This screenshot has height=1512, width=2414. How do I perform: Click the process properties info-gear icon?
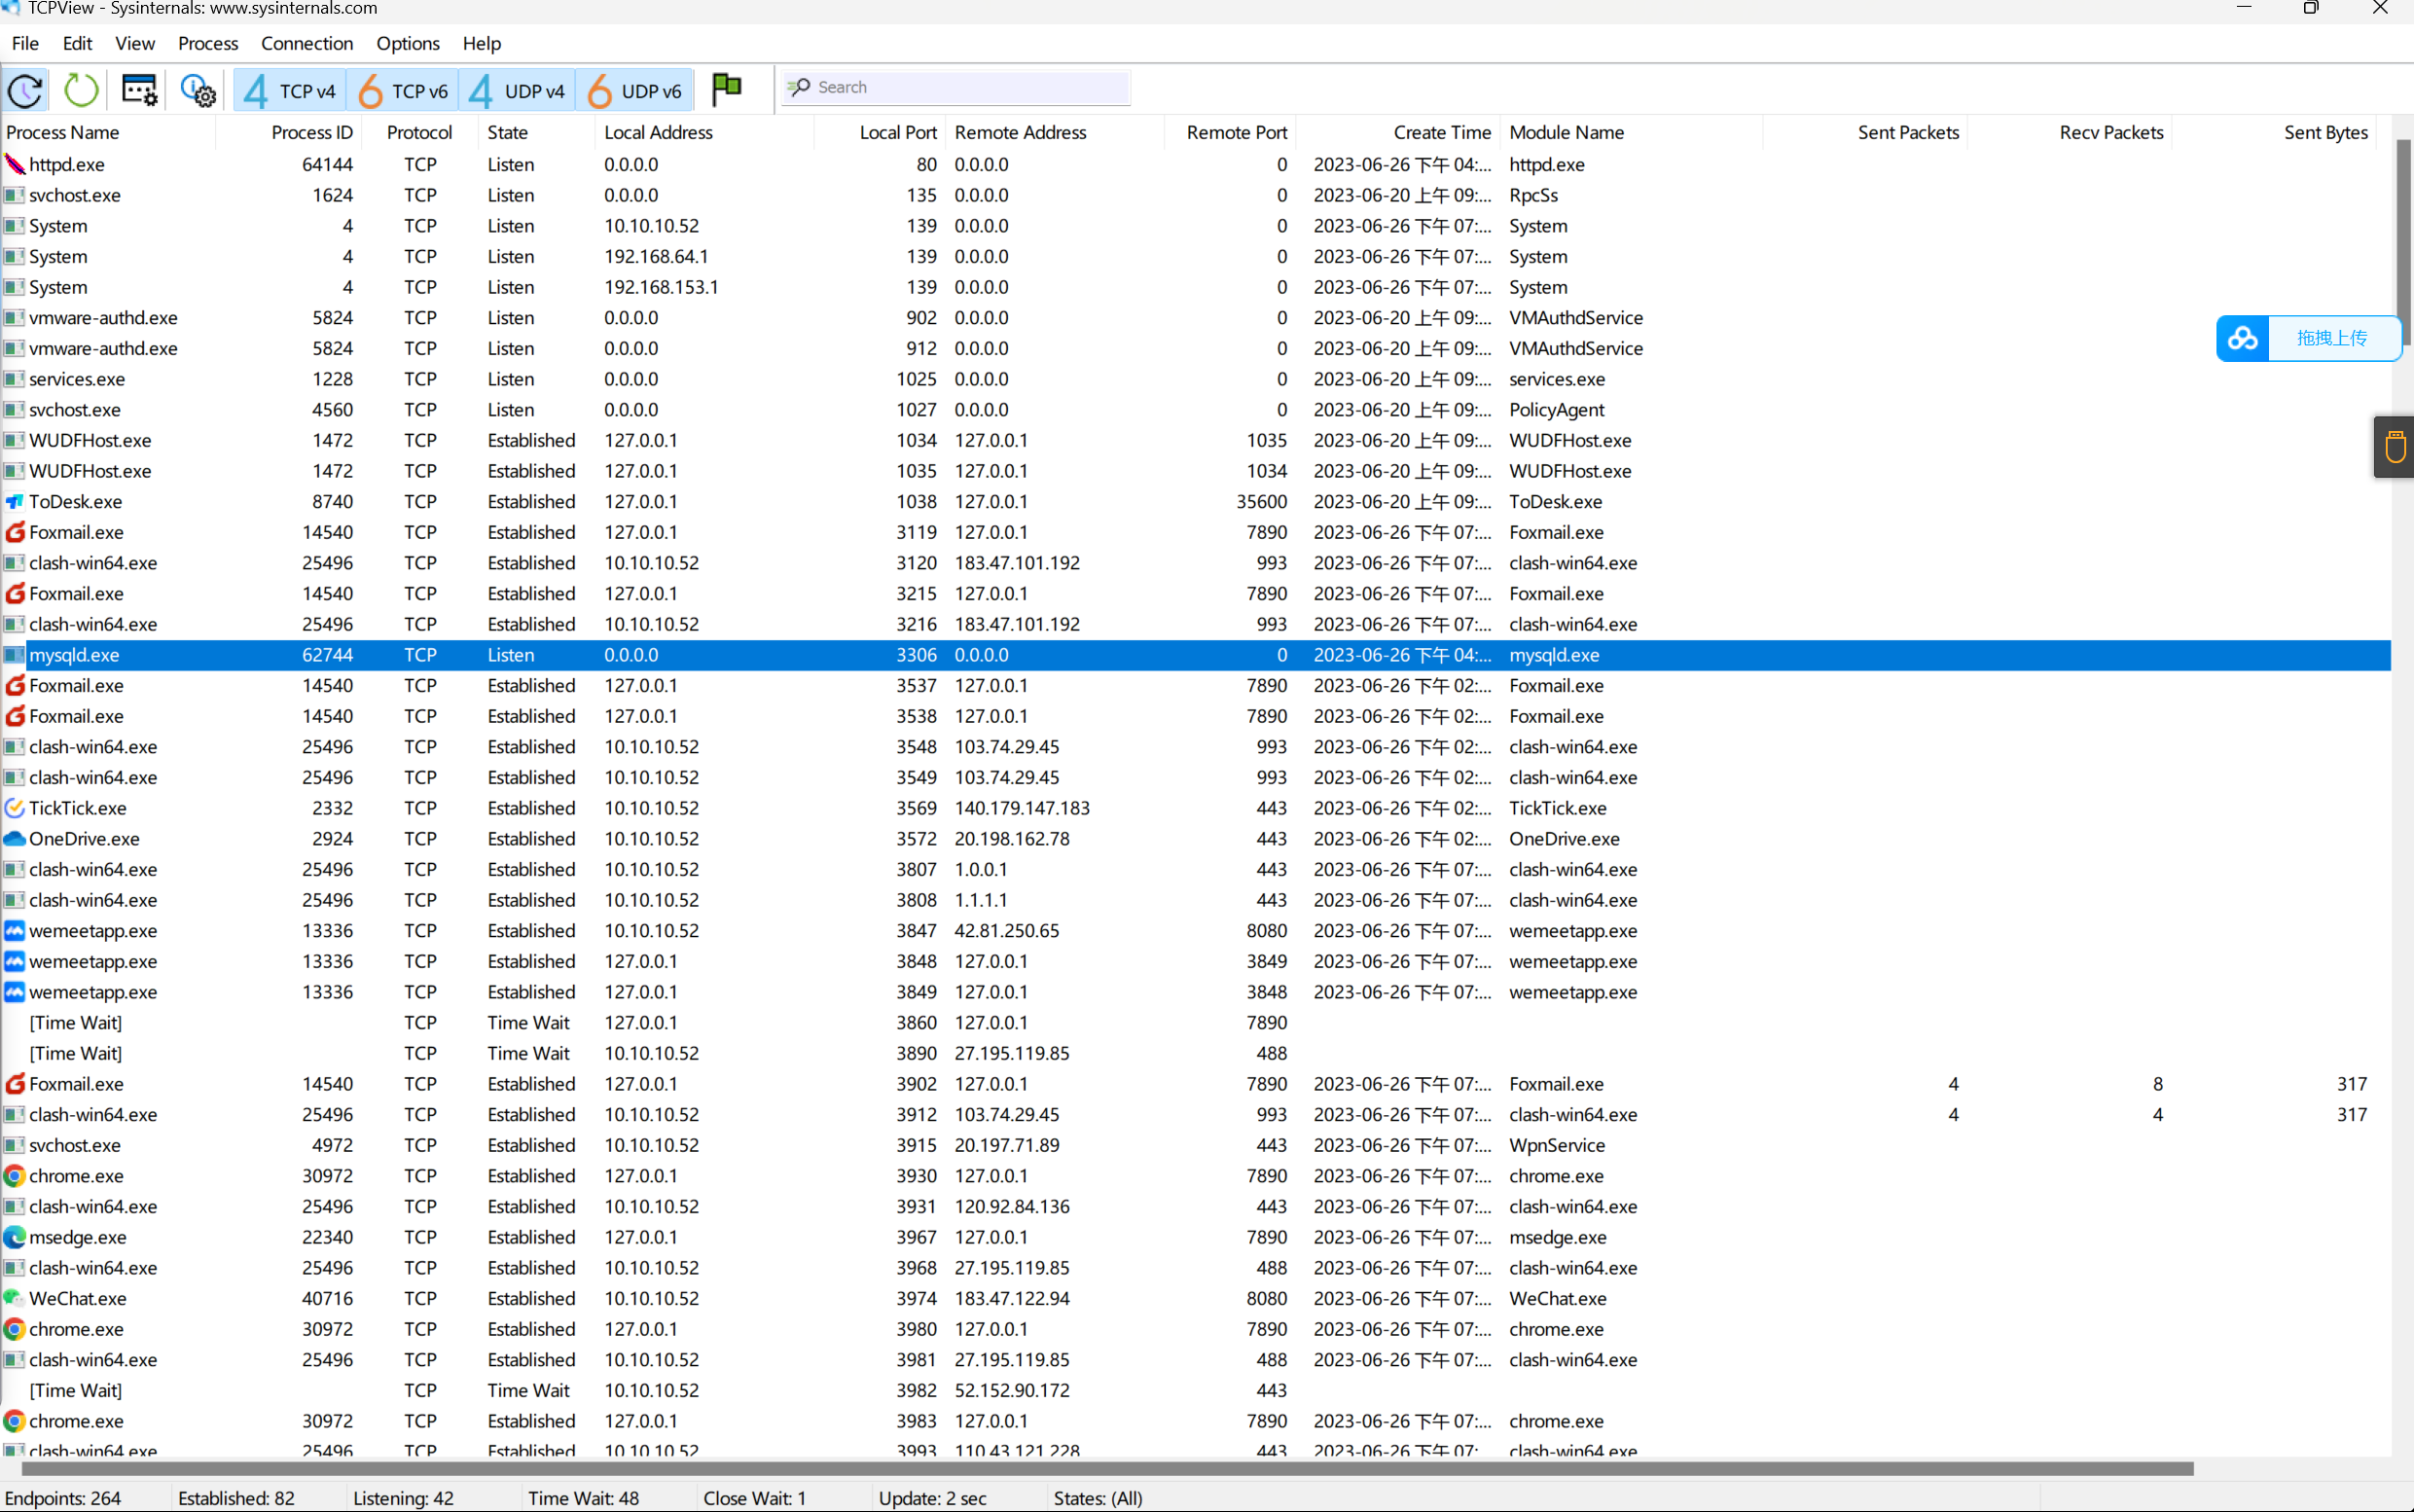[x=197, y=90]
